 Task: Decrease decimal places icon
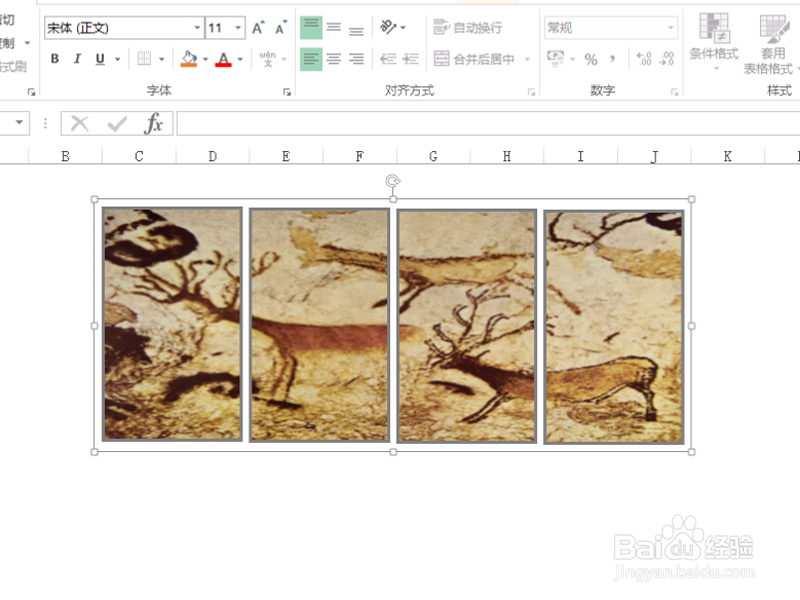pyautogui.click(x=667, y=59)
